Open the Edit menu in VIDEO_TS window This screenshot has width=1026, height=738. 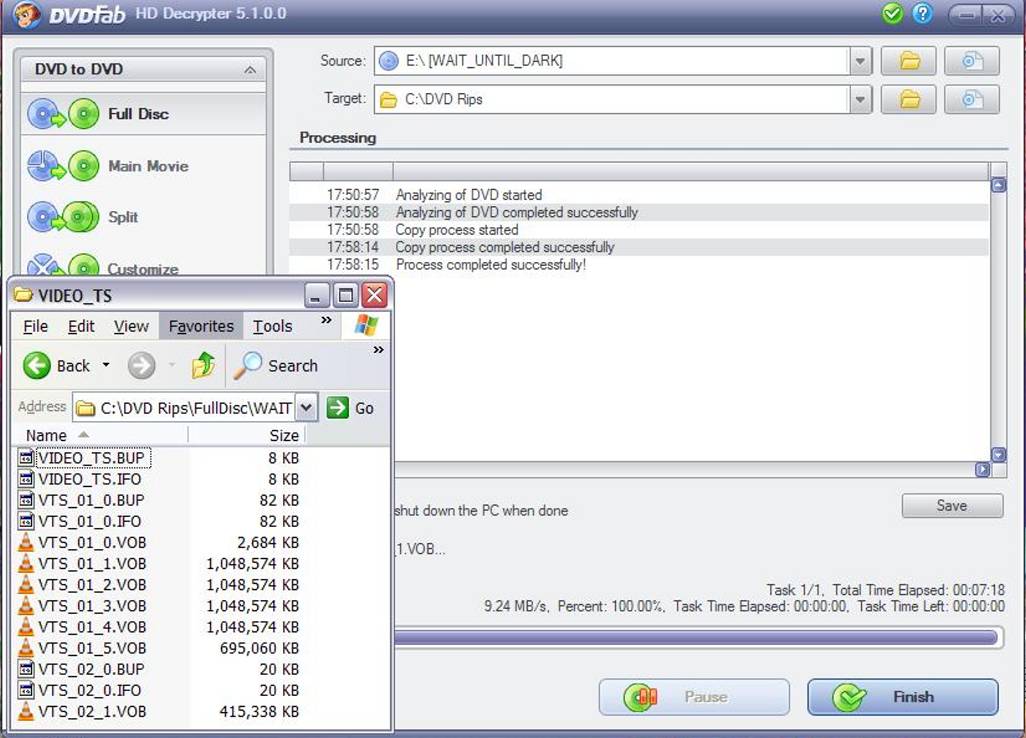(x=81, y=326)
